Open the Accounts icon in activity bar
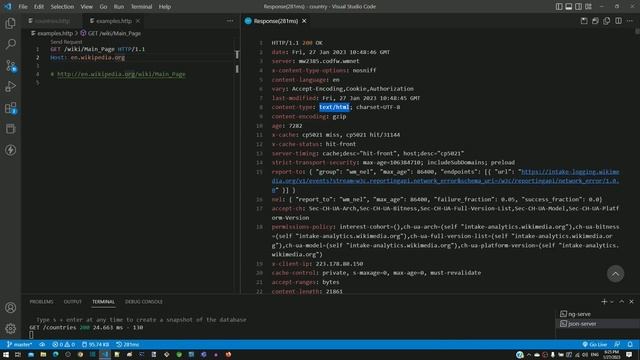Viewport: 640px width, 360px height. coord(11,307)
